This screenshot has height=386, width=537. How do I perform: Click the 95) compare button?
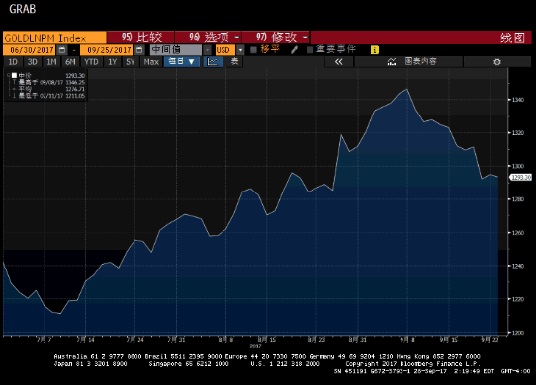point(141,37)
